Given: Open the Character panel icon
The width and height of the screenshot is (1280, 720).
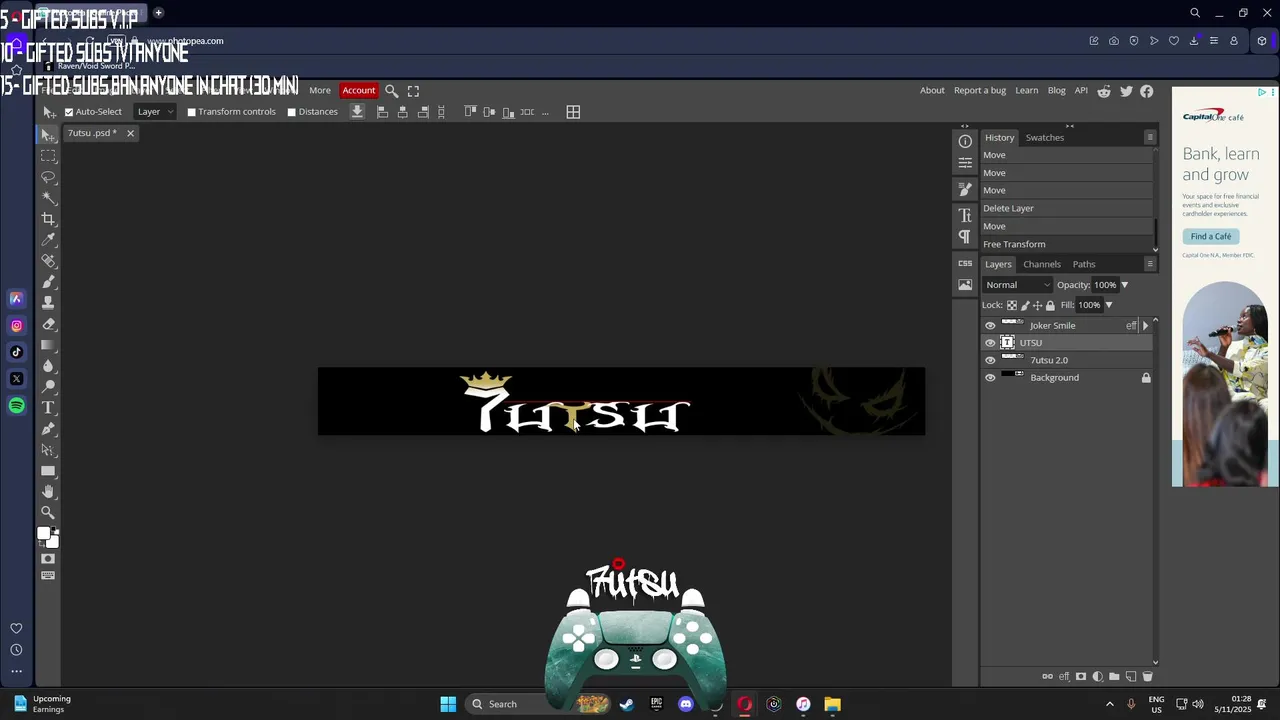Looking at the screenshot, I should pyautogui.click(x=965, y=215).
